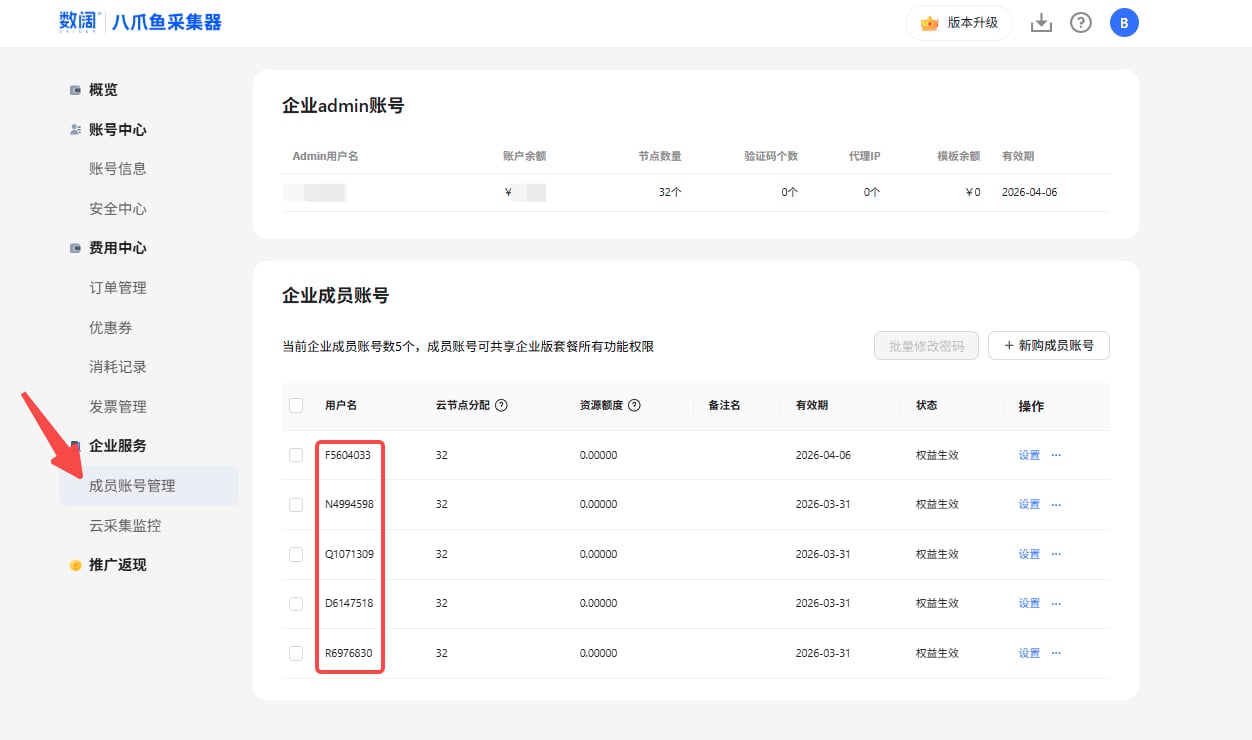This screenshot has width=1252, height=740.
Task: Click the crown icon for version upgrade
Action: (929, 23)
